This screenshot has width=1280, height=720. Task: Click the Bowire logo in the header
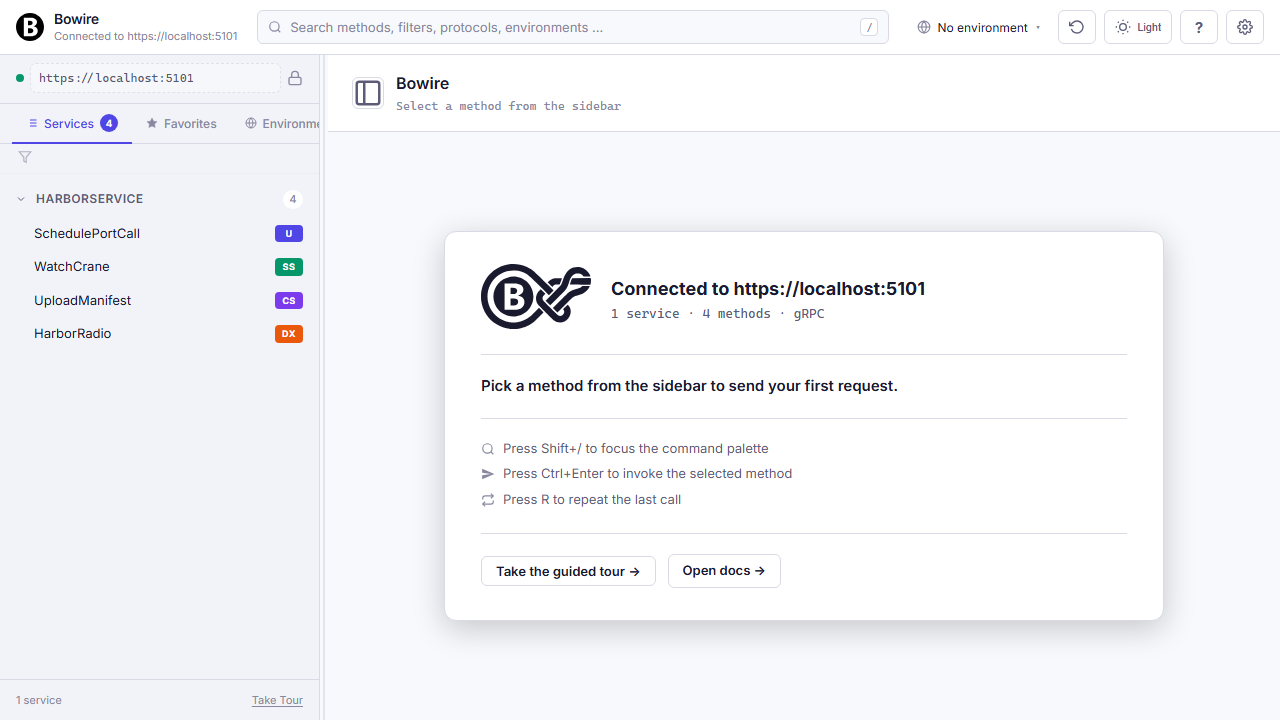(x=30, y=27)
